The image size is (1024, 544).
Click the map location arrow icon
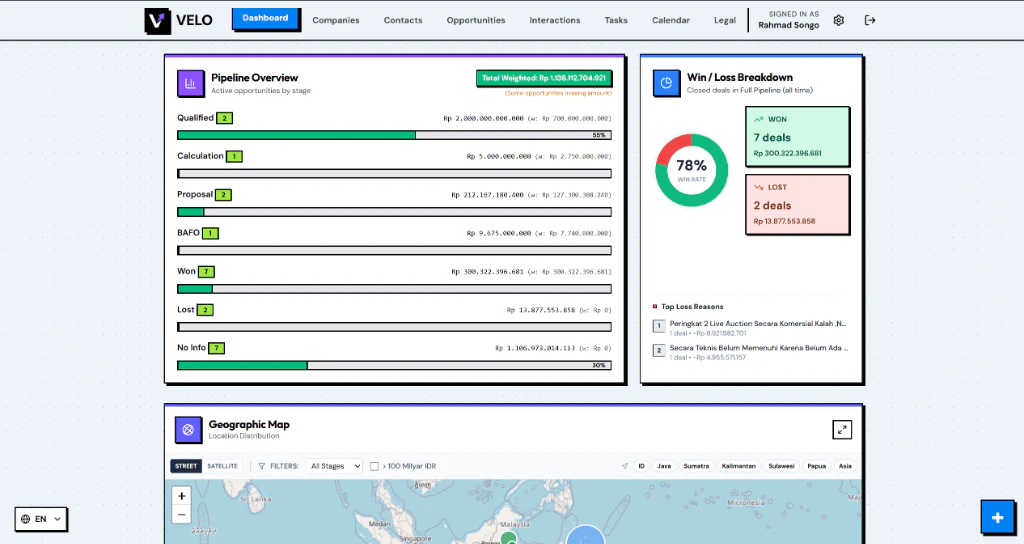(x=624, y=466)
